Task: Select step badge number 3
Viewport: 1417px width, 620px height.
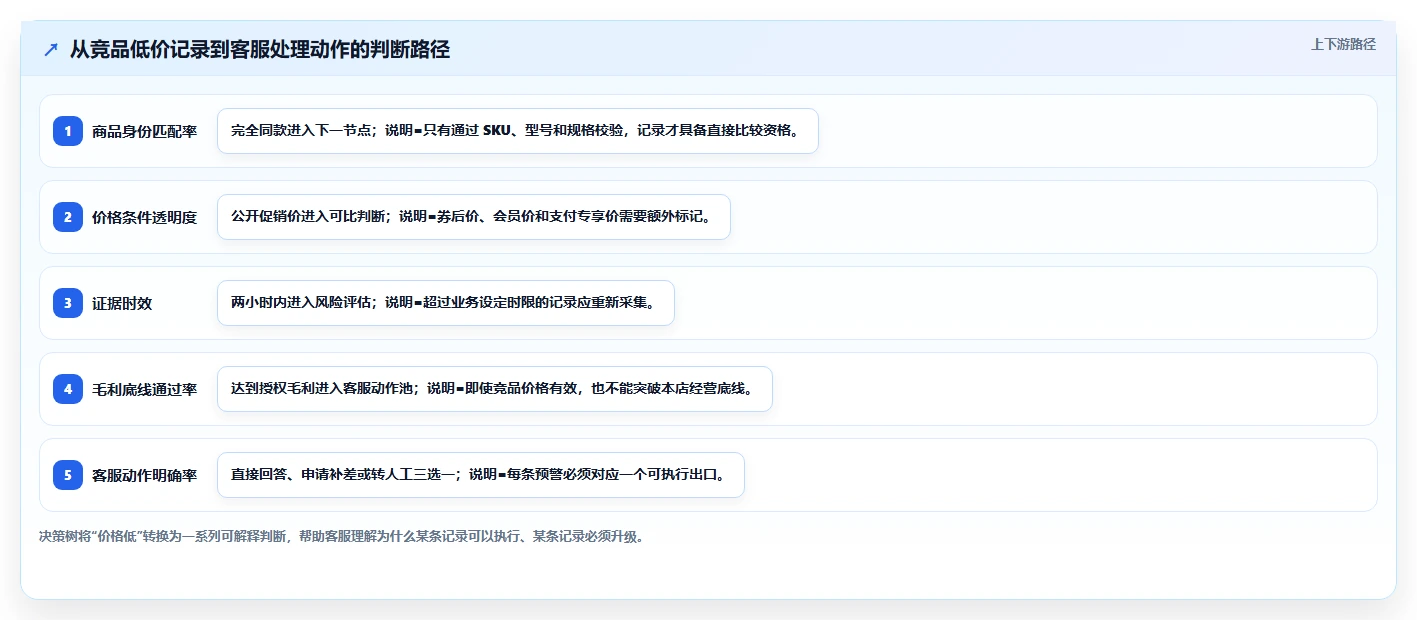Action: 68,302
